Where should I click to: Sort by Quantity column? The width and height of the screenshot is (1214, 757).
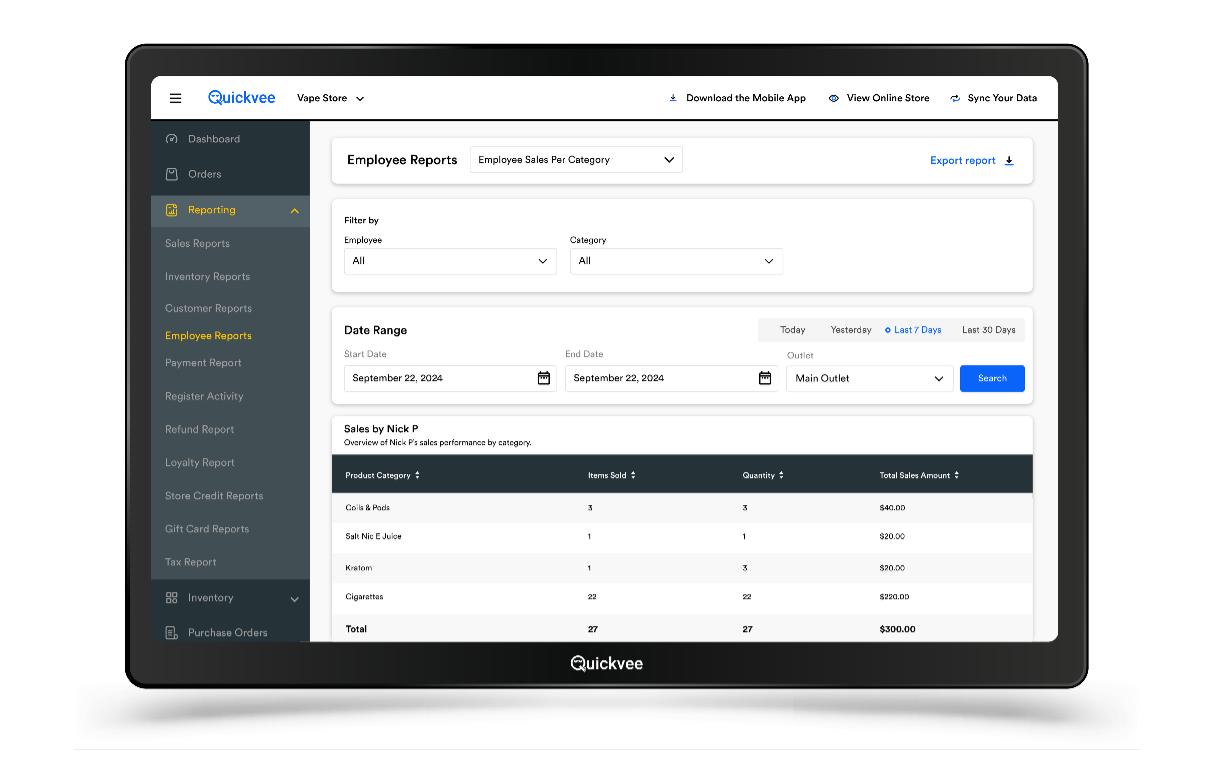pyautogui.click(x=763, y=475)
